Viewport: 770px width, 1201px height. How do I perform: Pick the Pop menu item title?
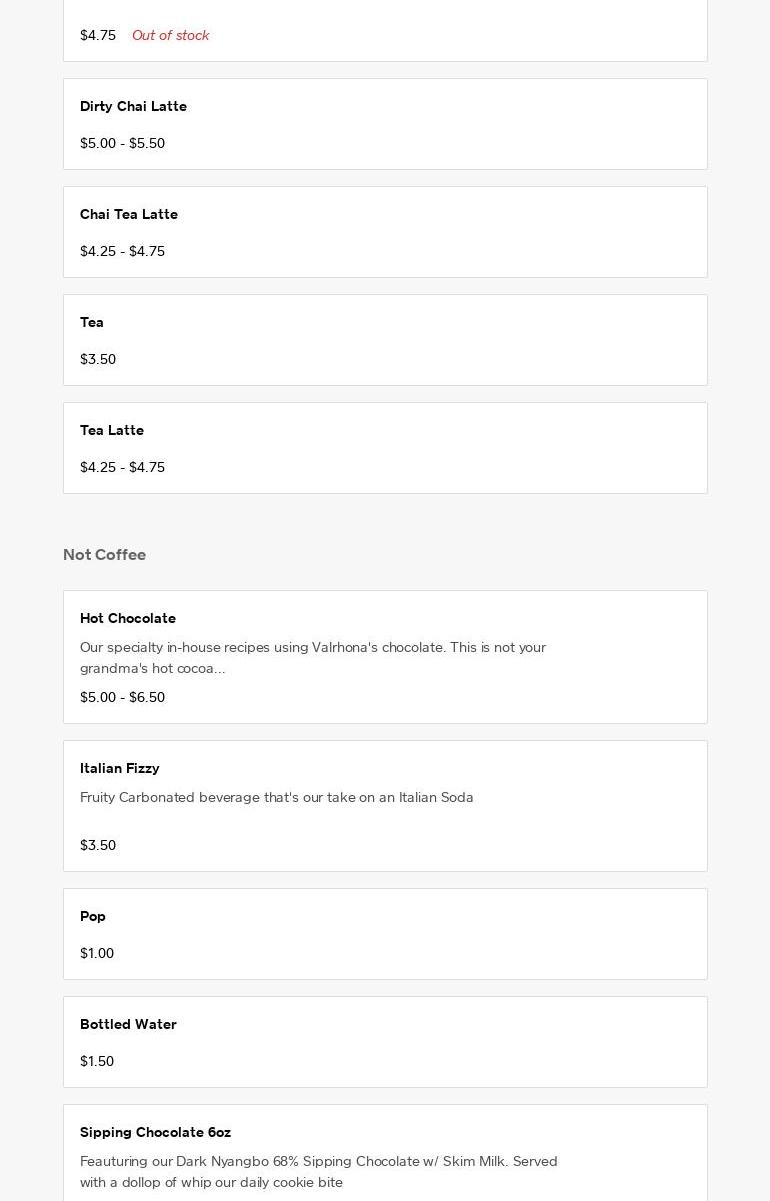click(x=93, y=916)
